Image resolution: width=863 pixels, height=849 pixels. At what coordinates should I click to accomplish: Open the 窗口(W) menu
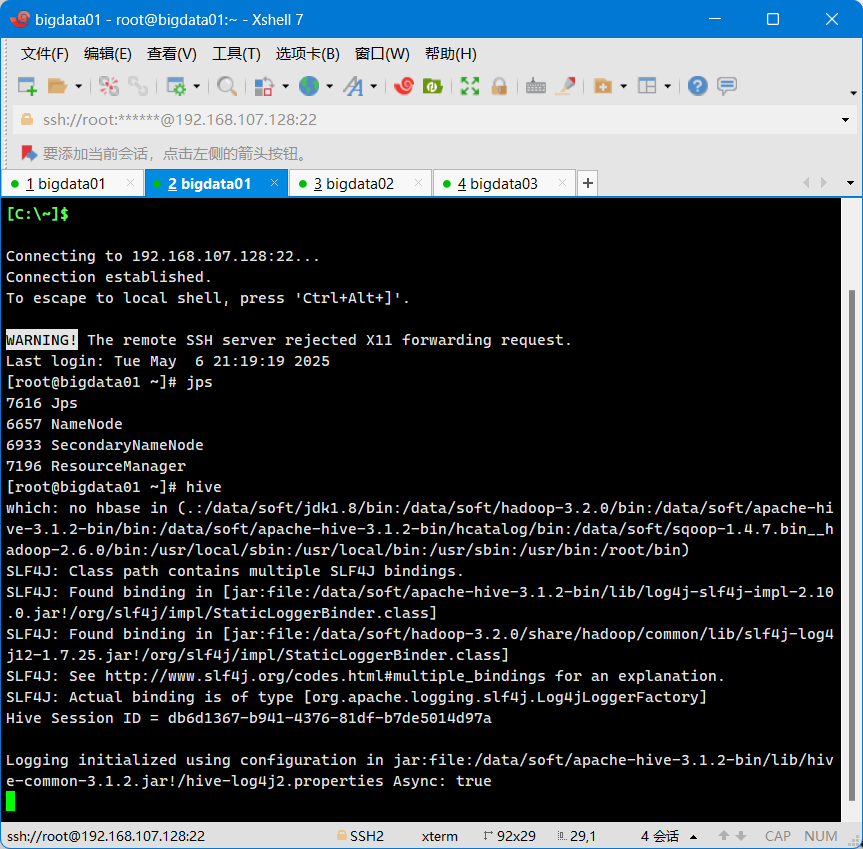pyautogui.click(x=382, y=54)
